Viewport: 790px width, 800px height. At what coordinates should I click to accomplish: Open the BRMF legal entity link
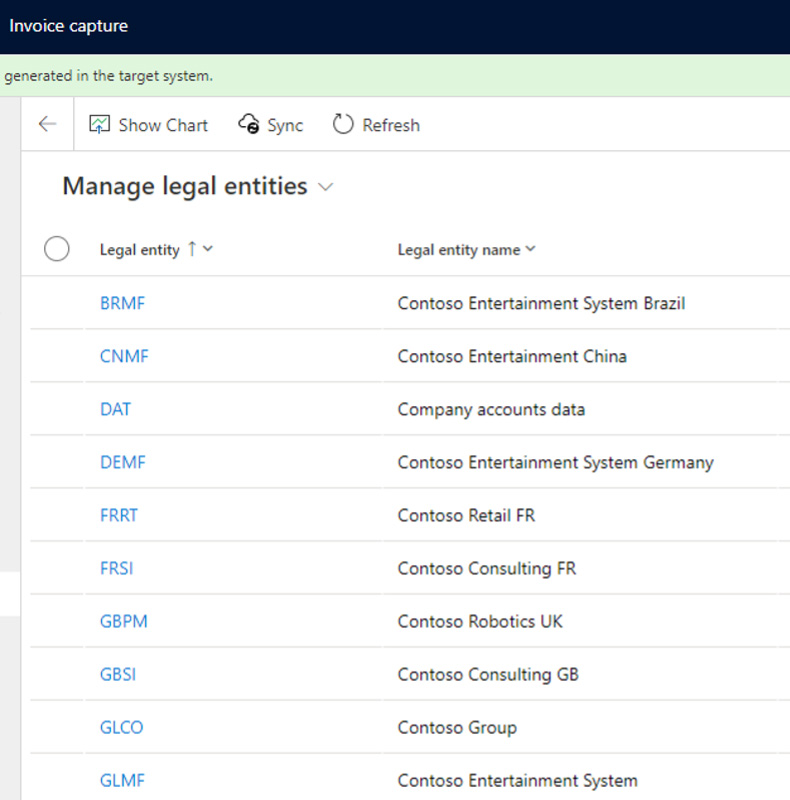122,303
